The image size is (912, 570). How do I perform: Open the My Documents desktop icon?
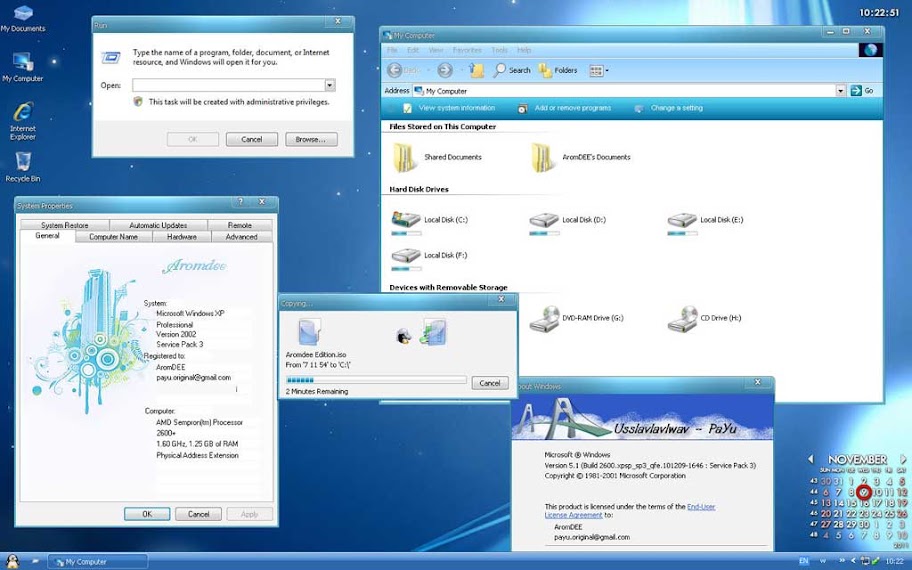23,18
